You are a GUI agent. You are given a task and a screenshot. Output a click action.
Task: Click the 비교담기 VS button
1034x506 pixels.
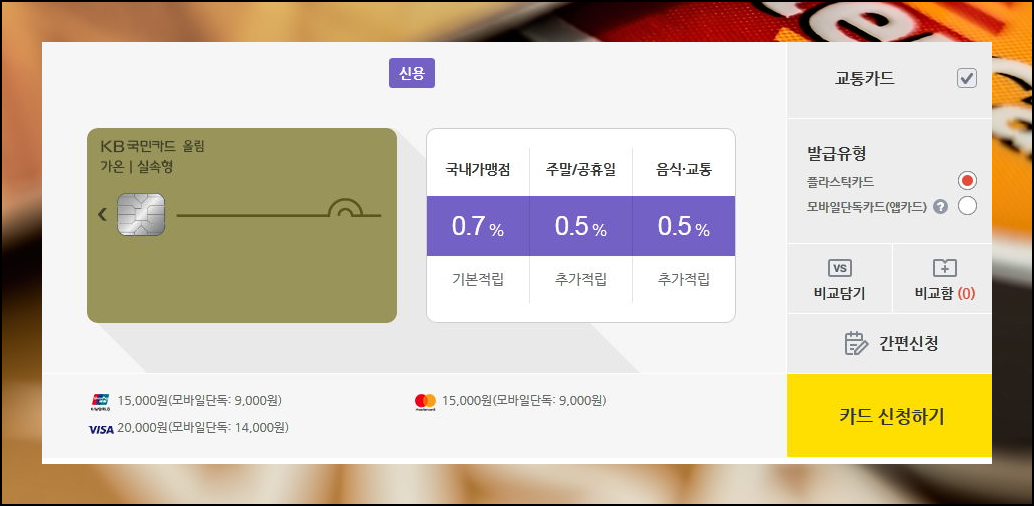point(839,278)
